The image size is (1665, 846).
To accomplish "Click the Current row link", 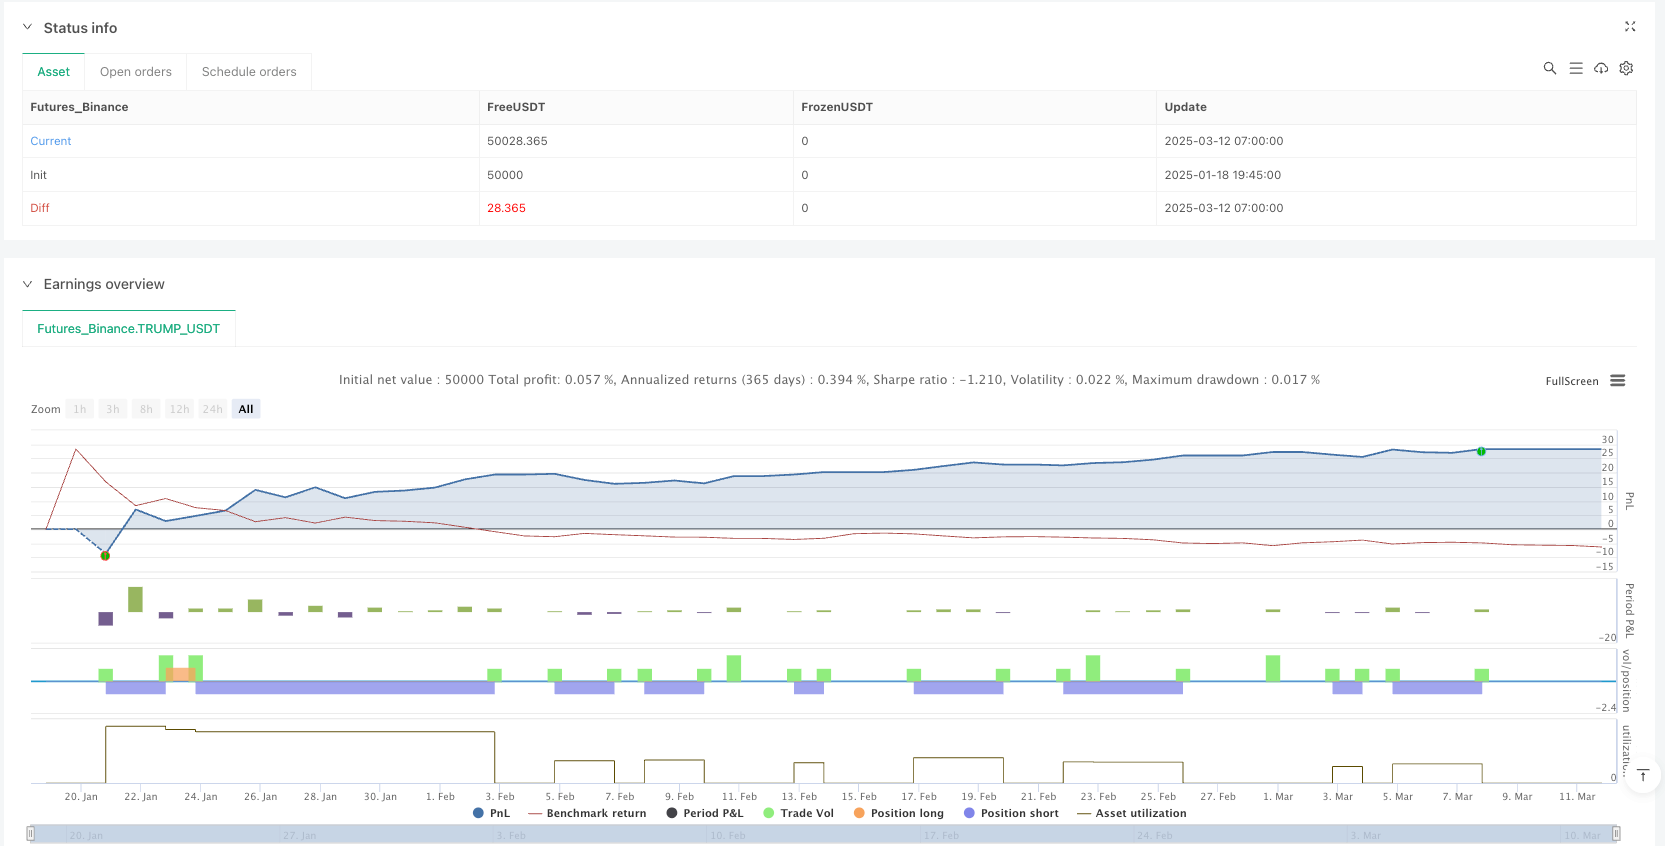I will (51, 141).
